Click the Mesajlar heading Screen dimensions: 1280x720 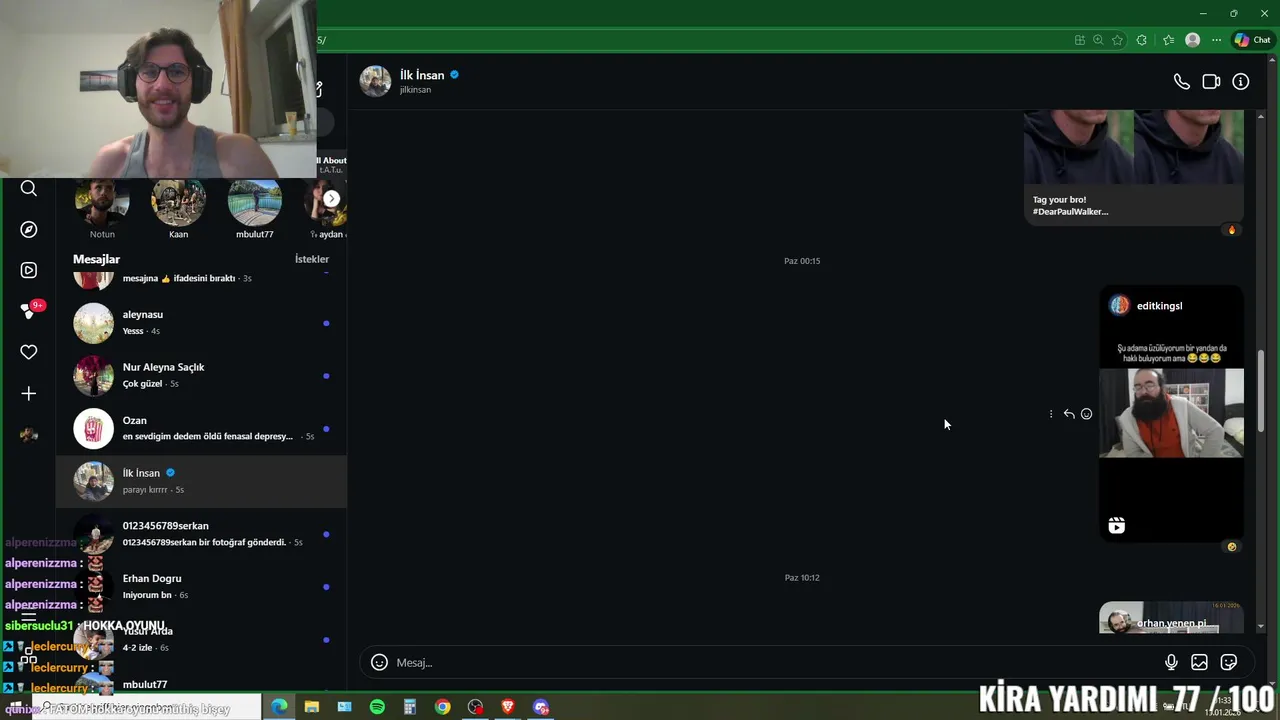click(x=96, y=259)
